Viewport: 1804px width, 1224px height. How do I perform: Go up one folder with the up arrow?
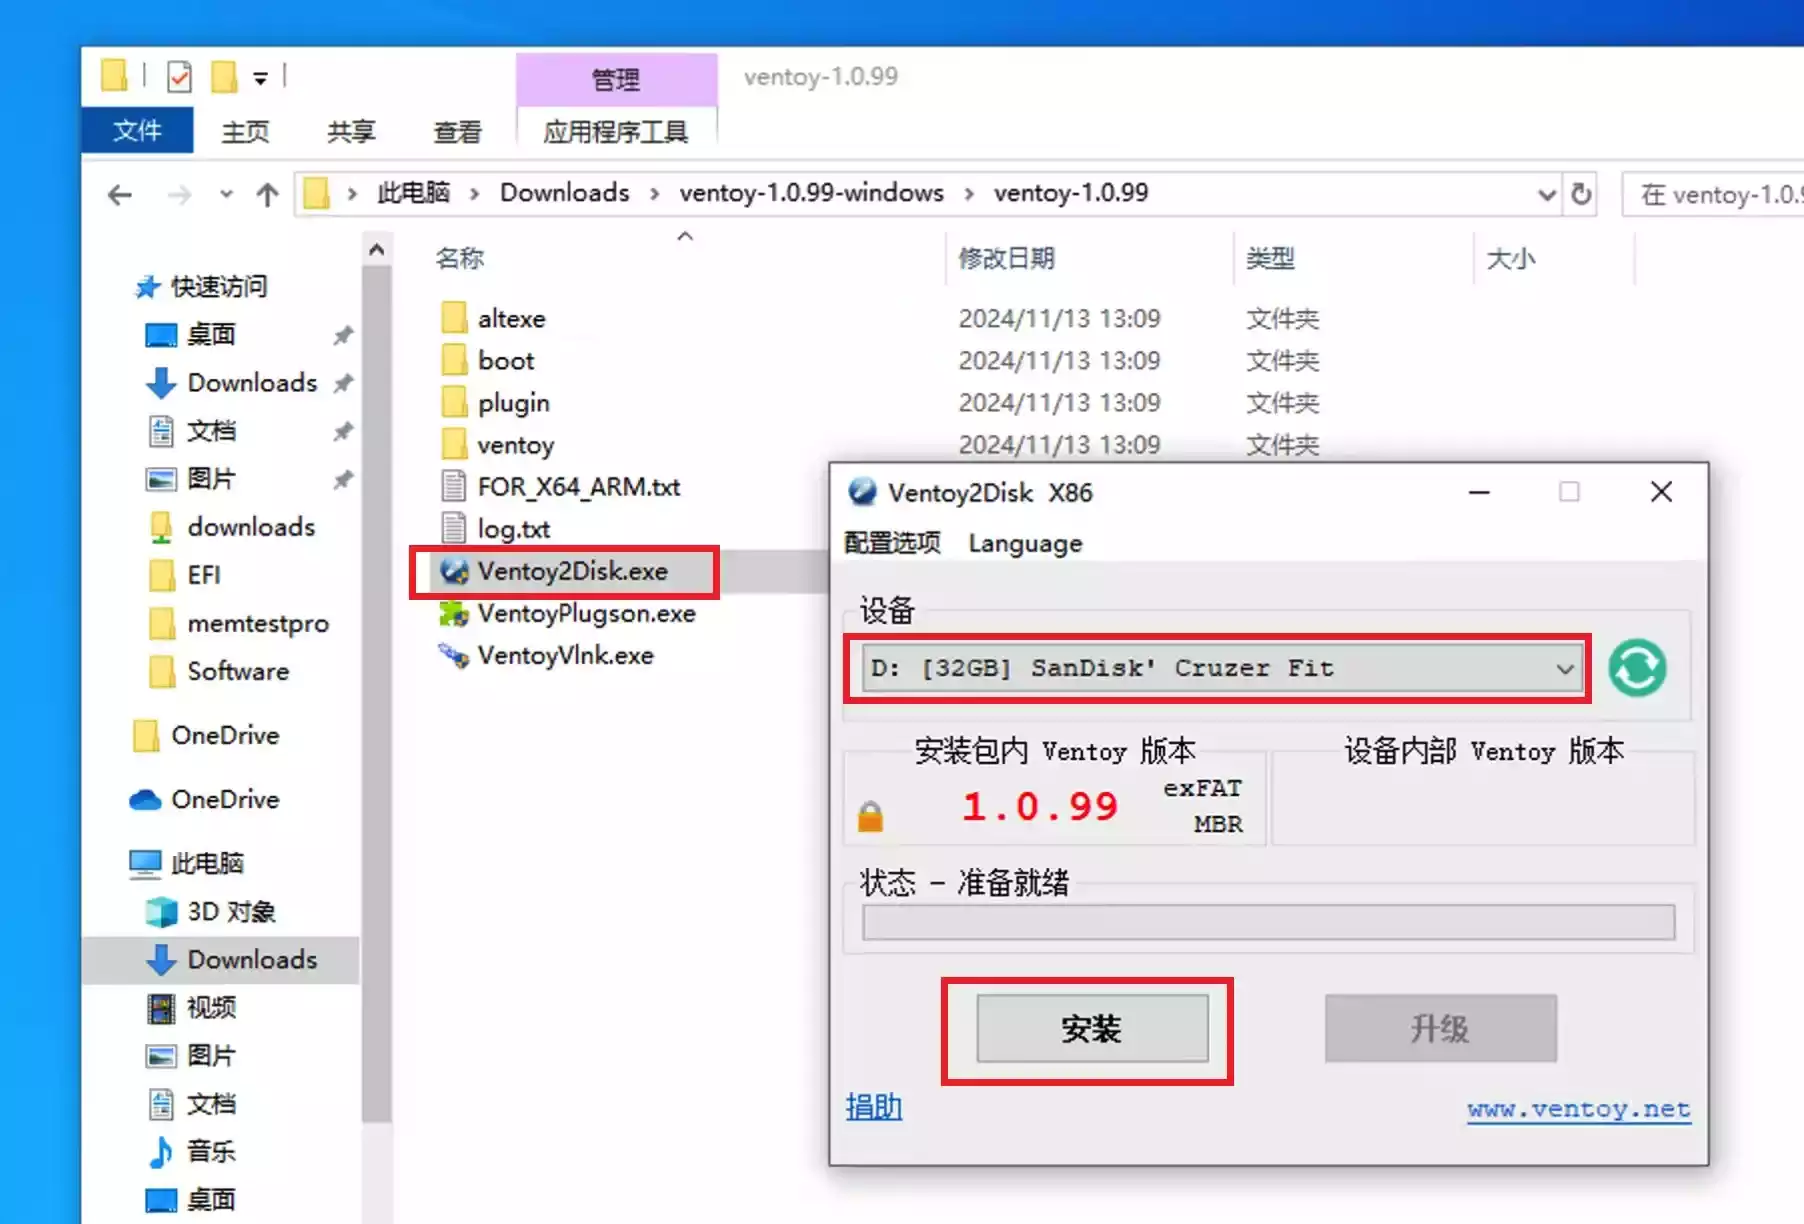267,194
